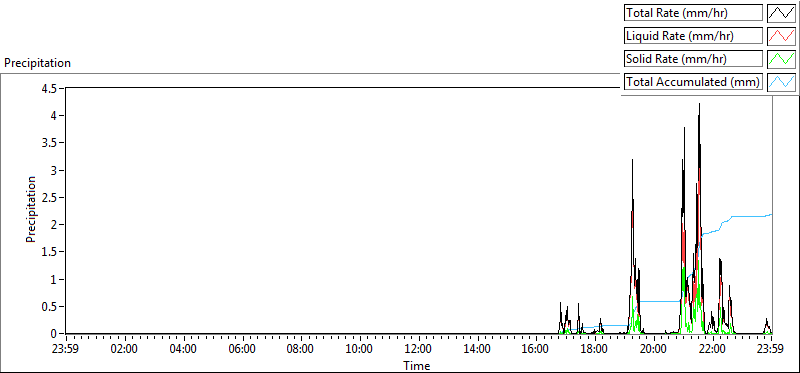This screenshot has height=373, width=800.
Task: Open the Total Rate black plot icon
Action: pyautogui.click(x=781, y=13)
